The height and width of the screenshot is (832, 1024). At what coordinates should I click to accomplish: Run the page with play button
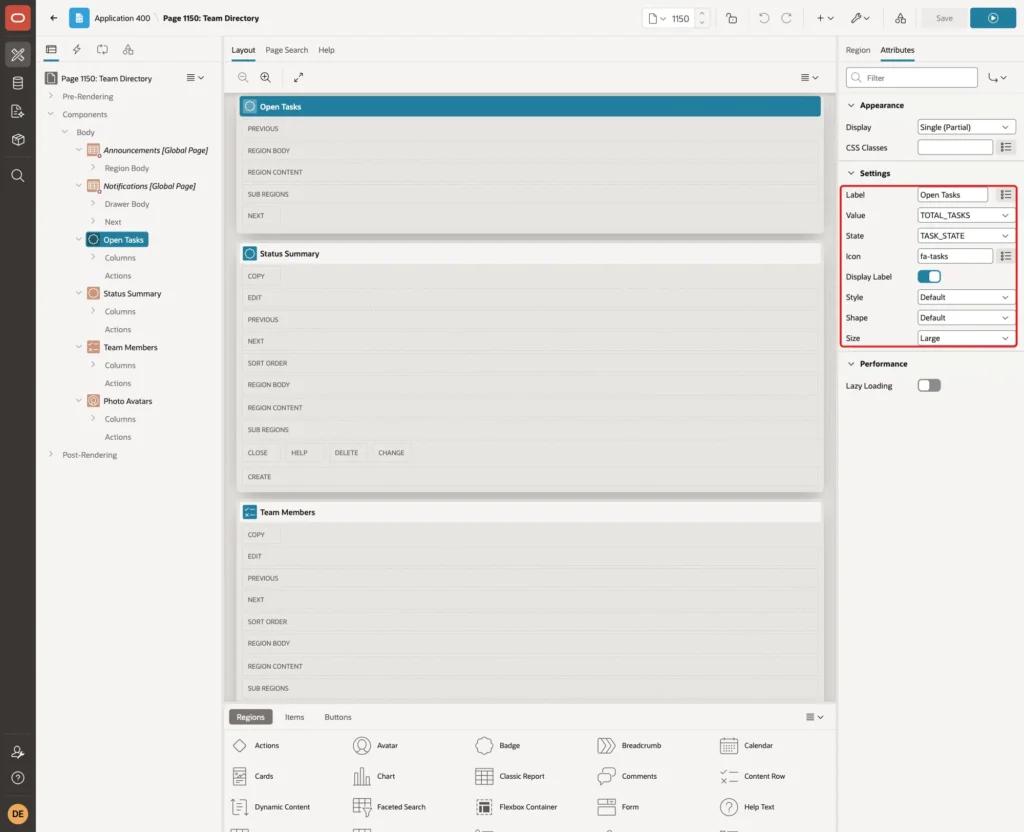(x=993, y=18)
